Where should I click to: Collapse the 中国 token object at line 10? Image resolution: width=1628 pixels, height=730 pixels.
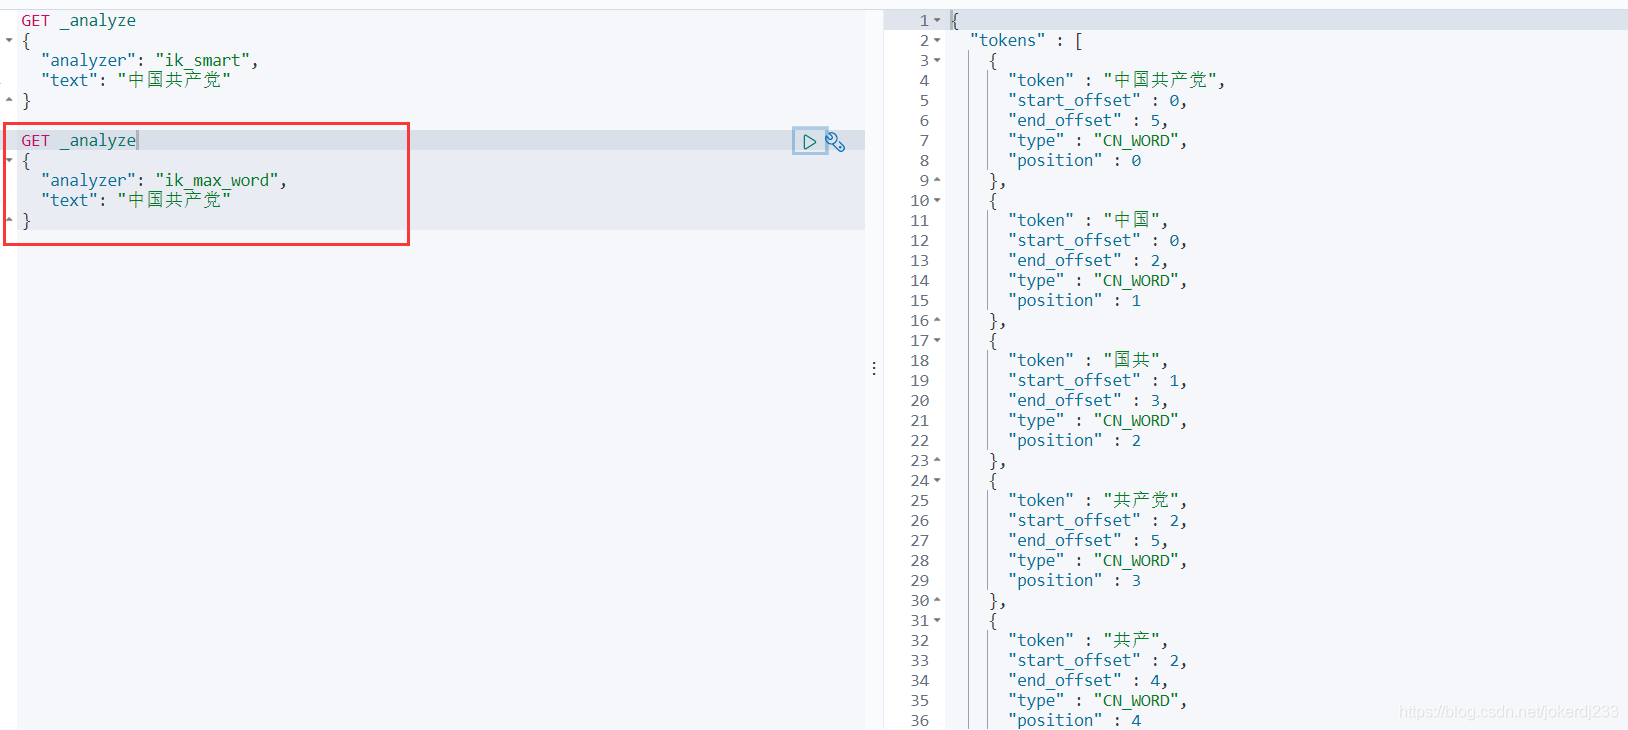937,201
